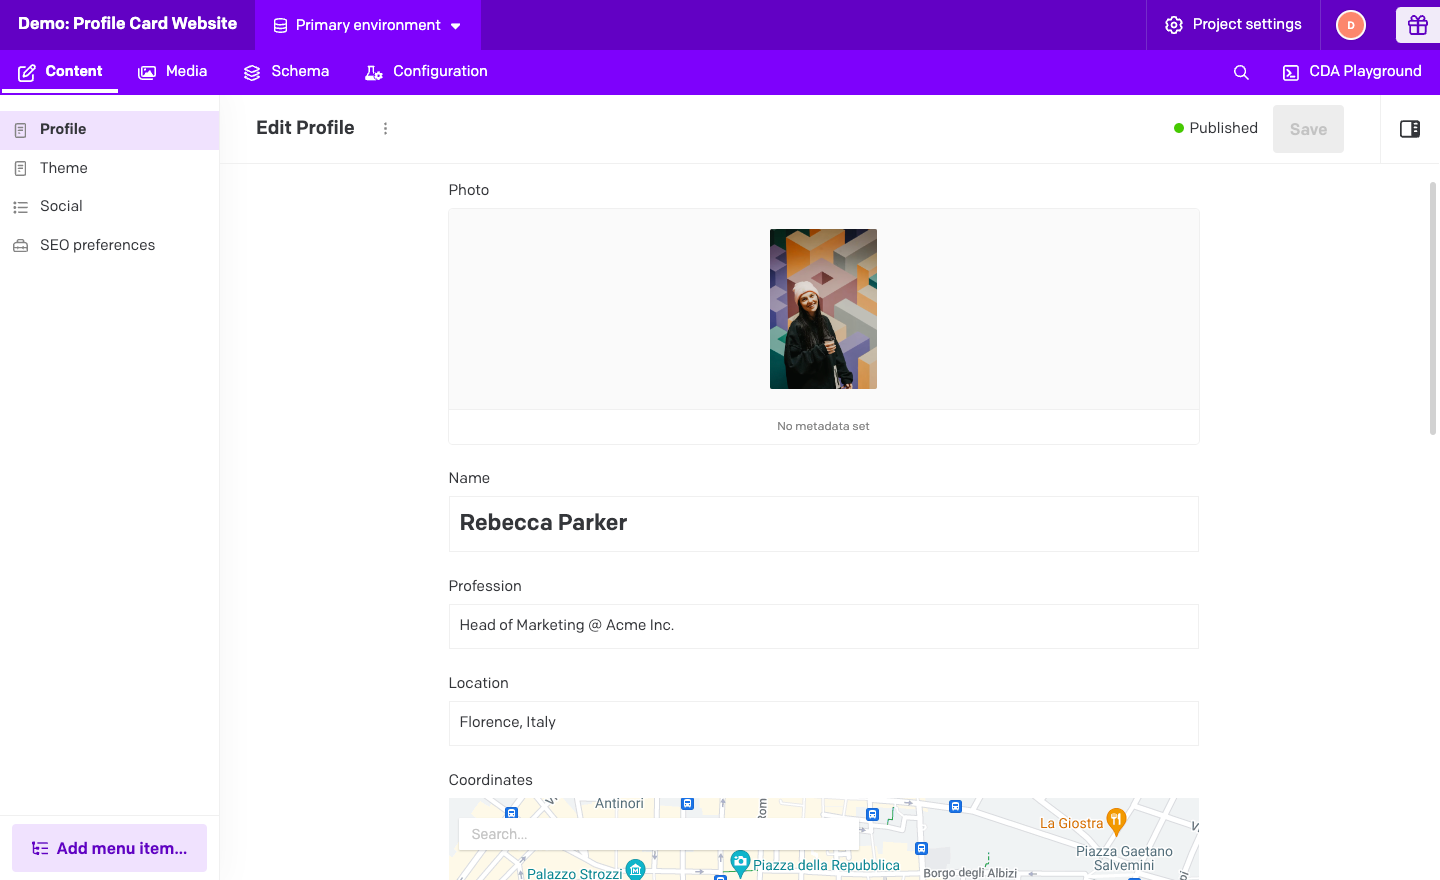Toggle the right sidebar panel icon
This screenshot has height=880, width=1440.
point(1409,129)
